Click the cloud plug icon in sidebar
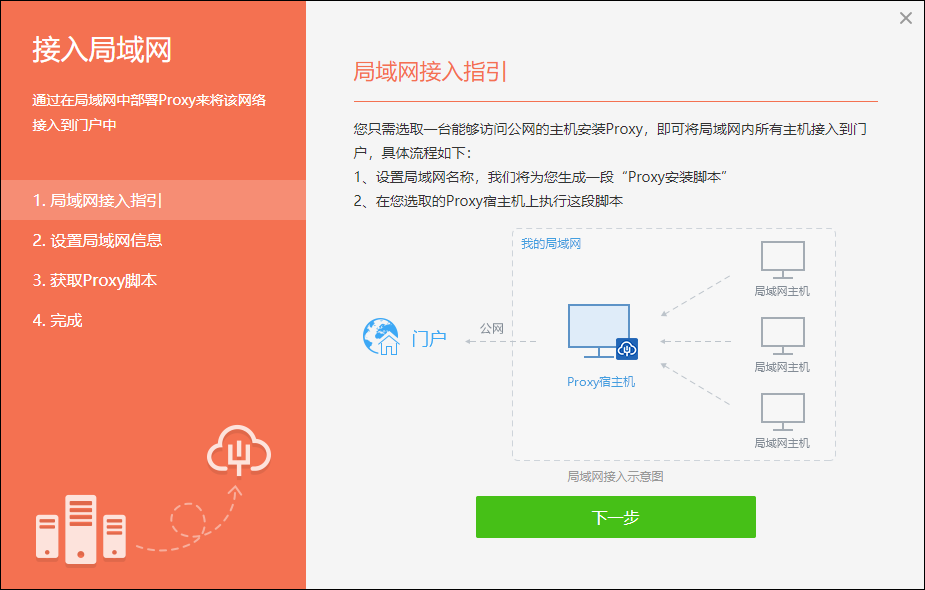The width and height of the screenshot is (925, 590). click(x=239, y=450)
